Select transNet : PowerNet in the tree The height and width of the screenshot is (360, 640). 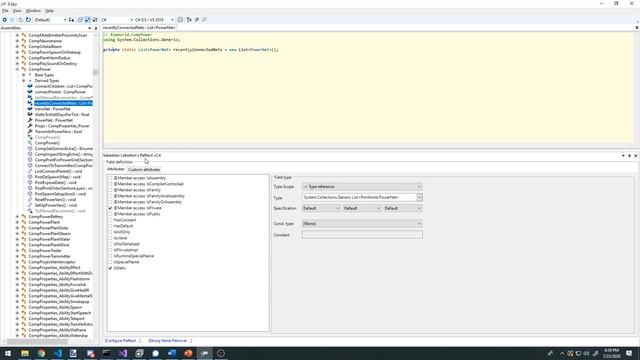coord(52,109)
